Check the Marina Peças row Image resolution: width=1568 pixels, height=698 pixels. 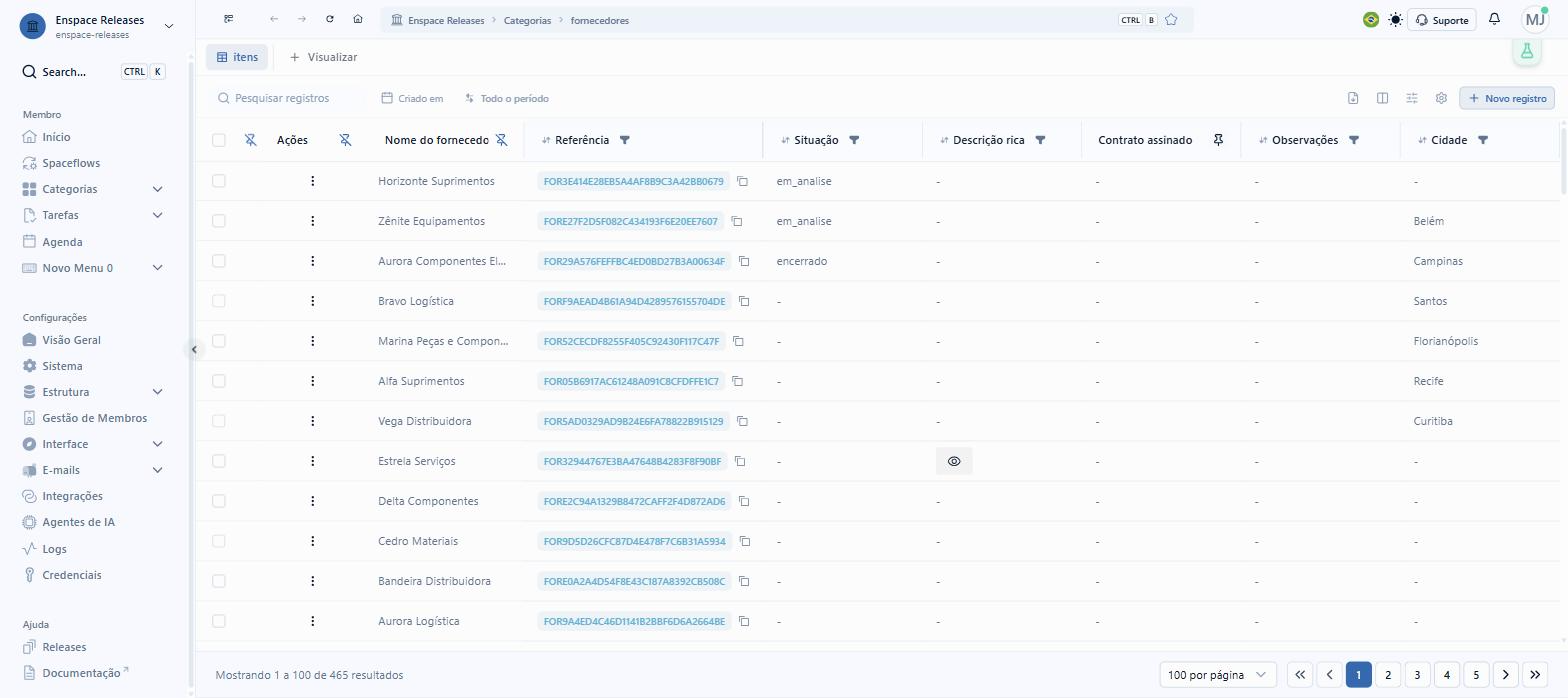click(219, 341)
